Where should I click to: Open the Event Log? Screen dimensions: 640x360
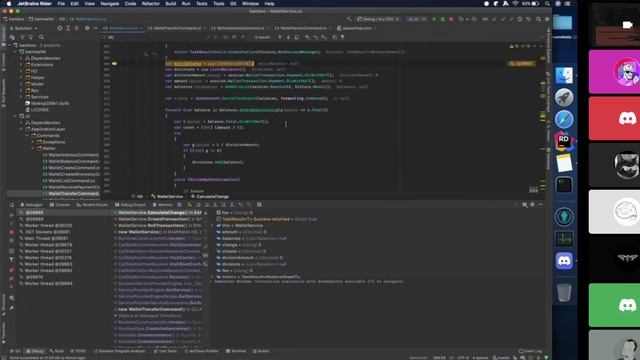click(530, 351)
